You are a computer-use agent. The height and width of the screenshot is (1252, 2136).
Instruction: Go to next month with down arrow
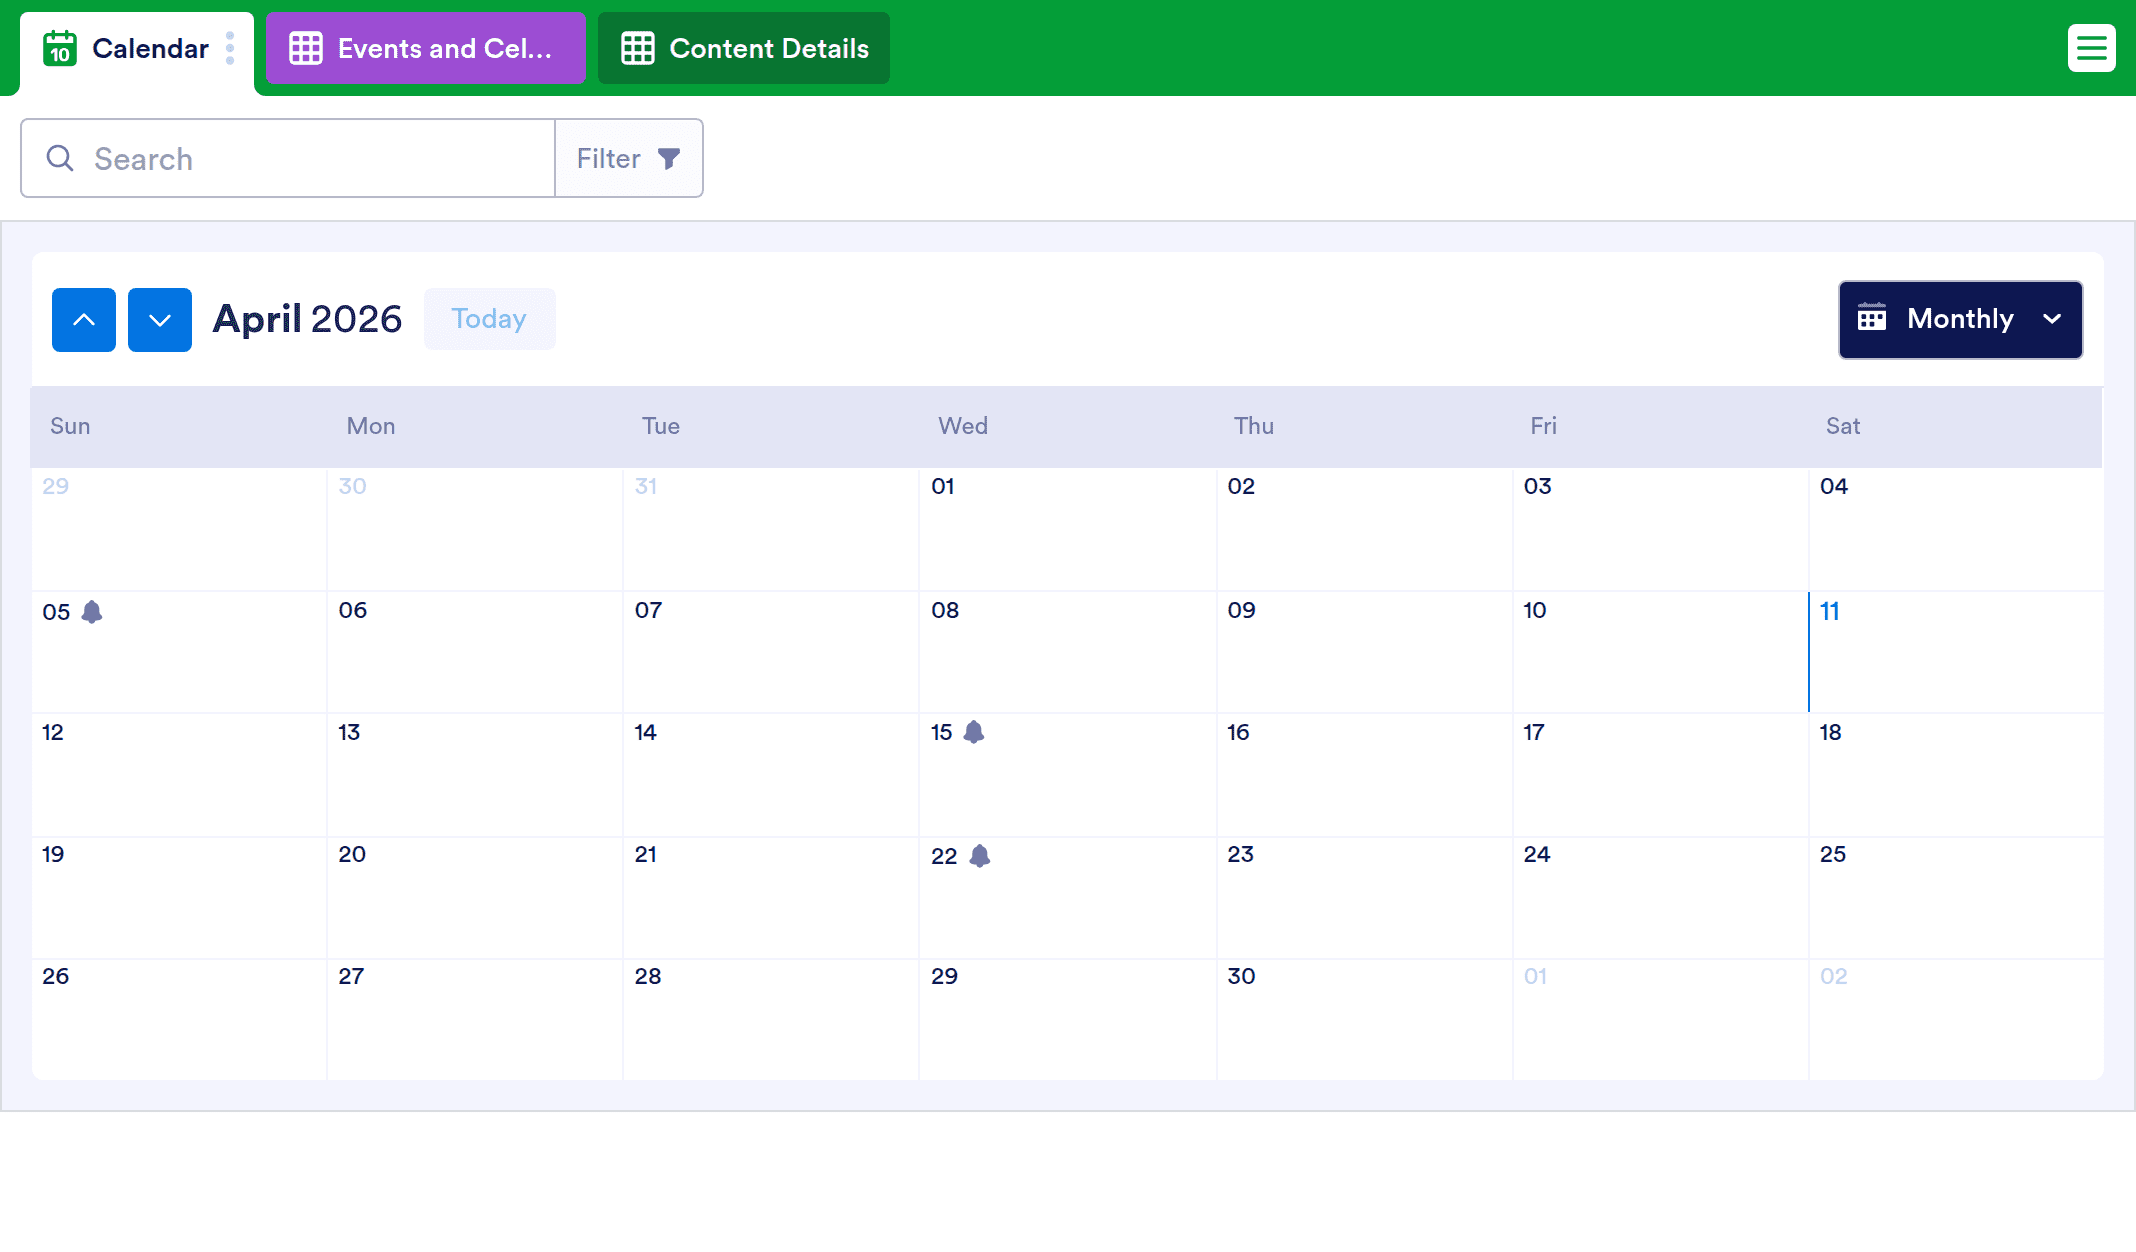click(x=160, y=320)
